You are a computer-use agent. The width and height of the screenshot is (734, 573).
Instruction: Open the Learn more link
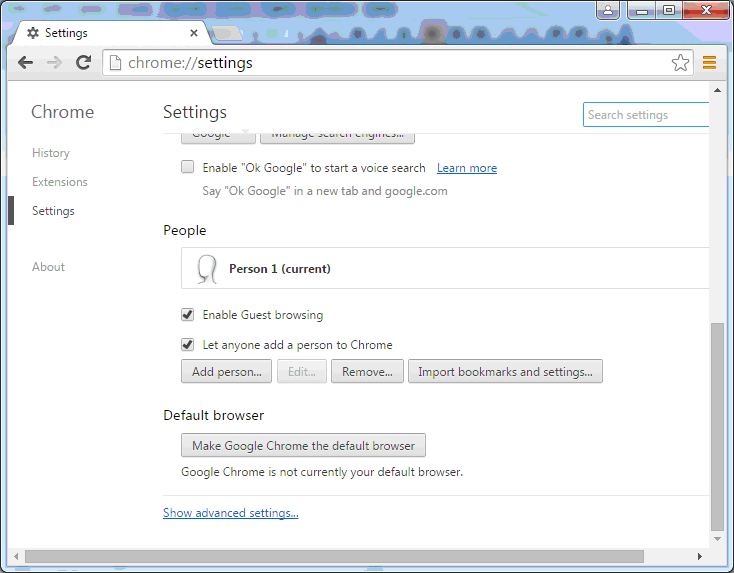467,168
